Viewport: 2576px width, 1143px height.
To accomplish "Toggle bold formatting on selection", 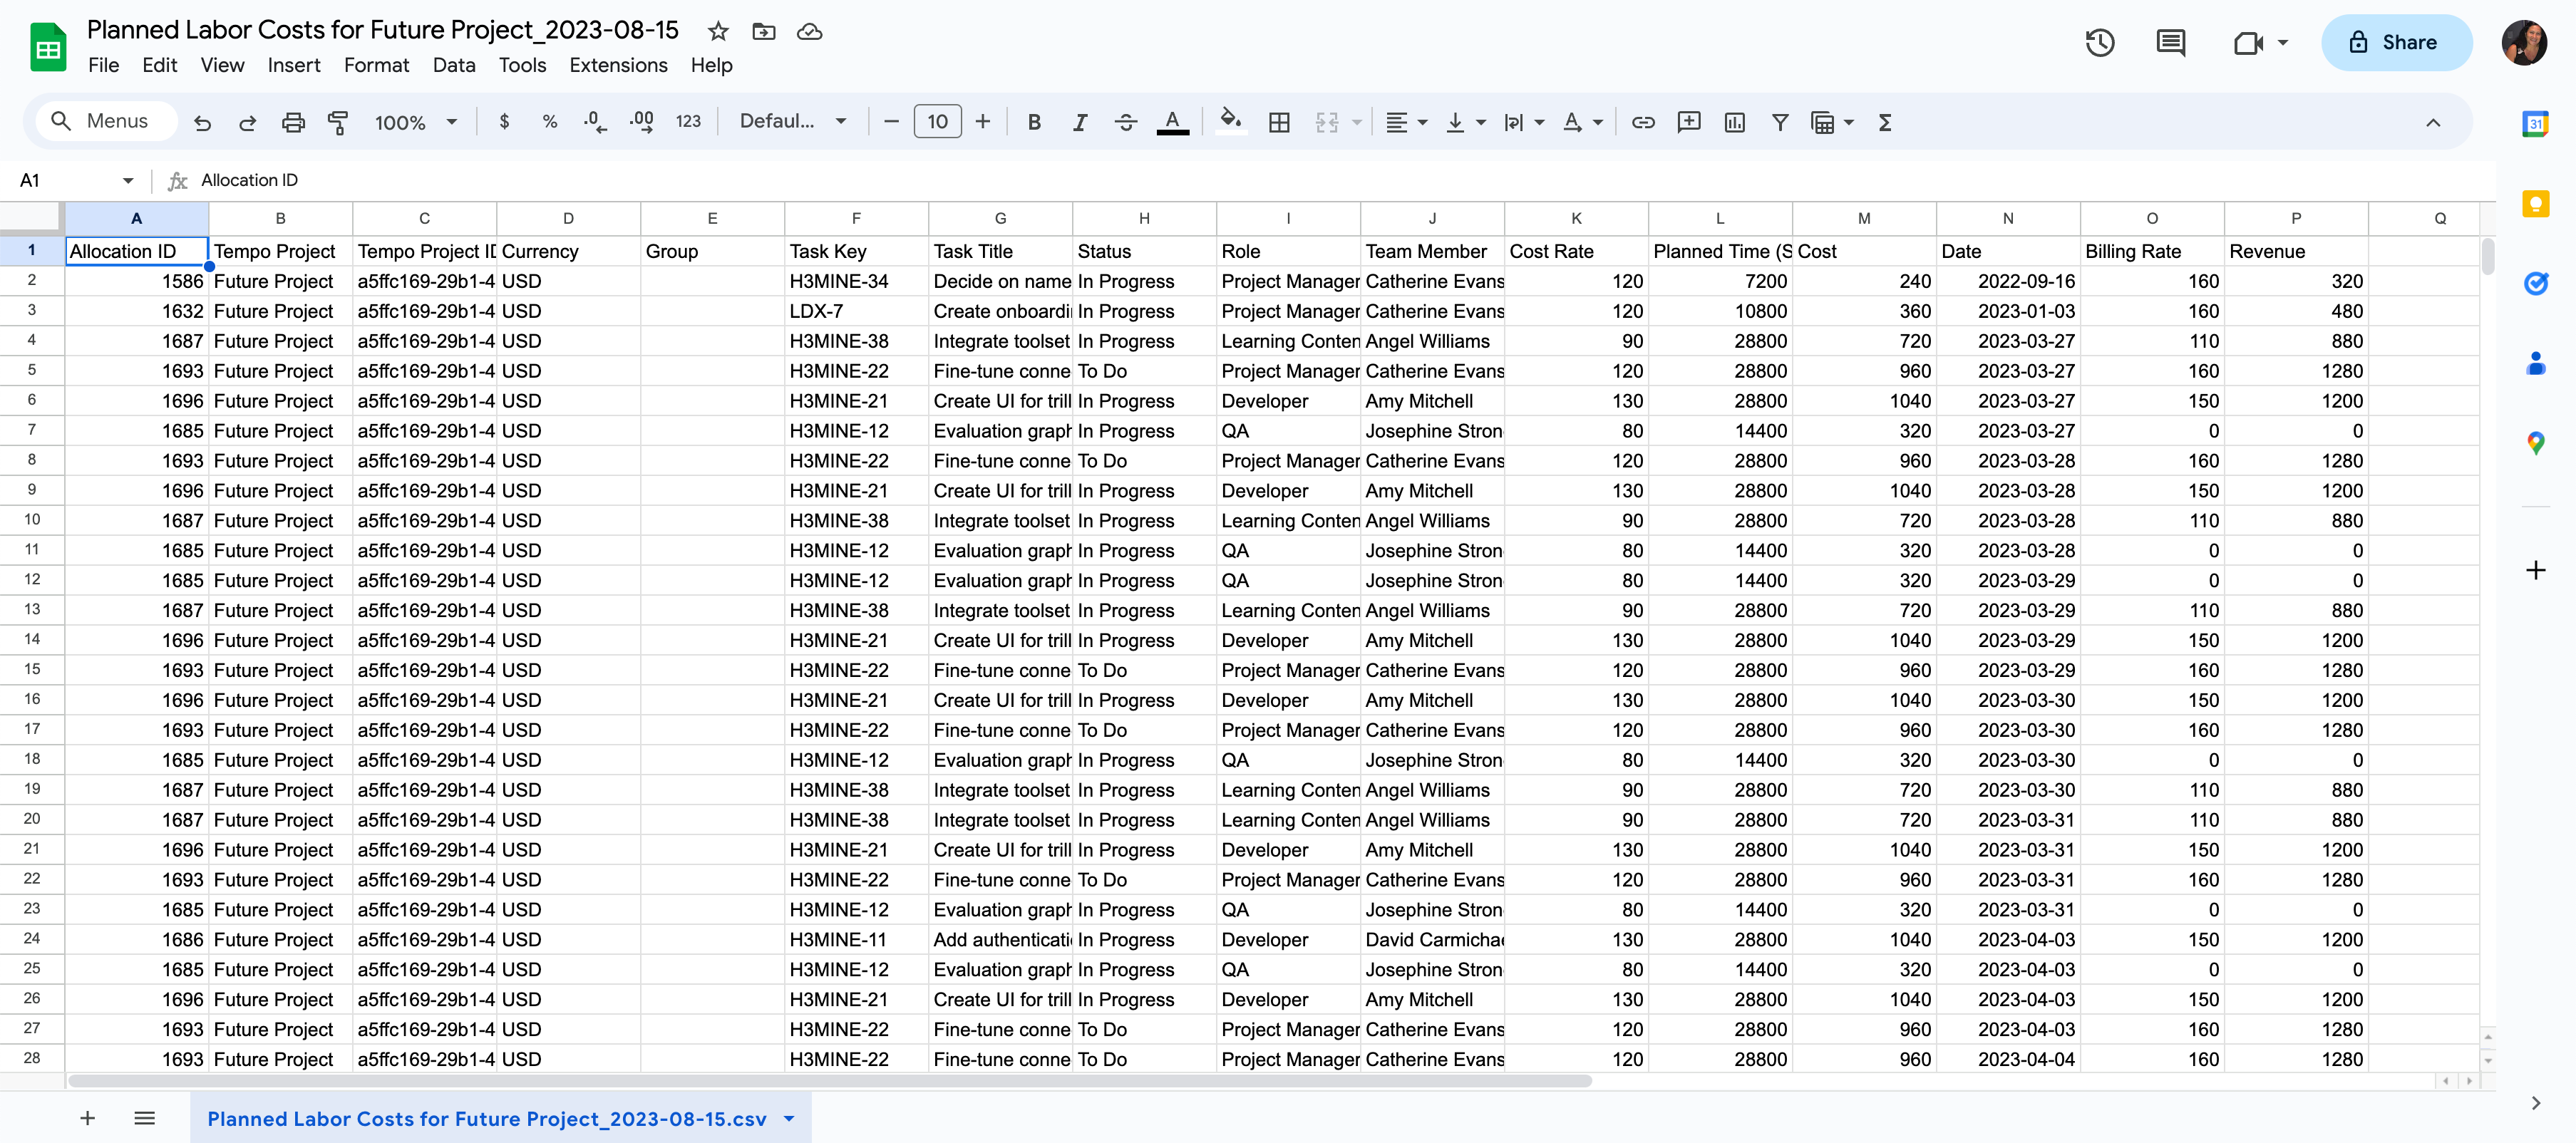I will click(1034, 121).
